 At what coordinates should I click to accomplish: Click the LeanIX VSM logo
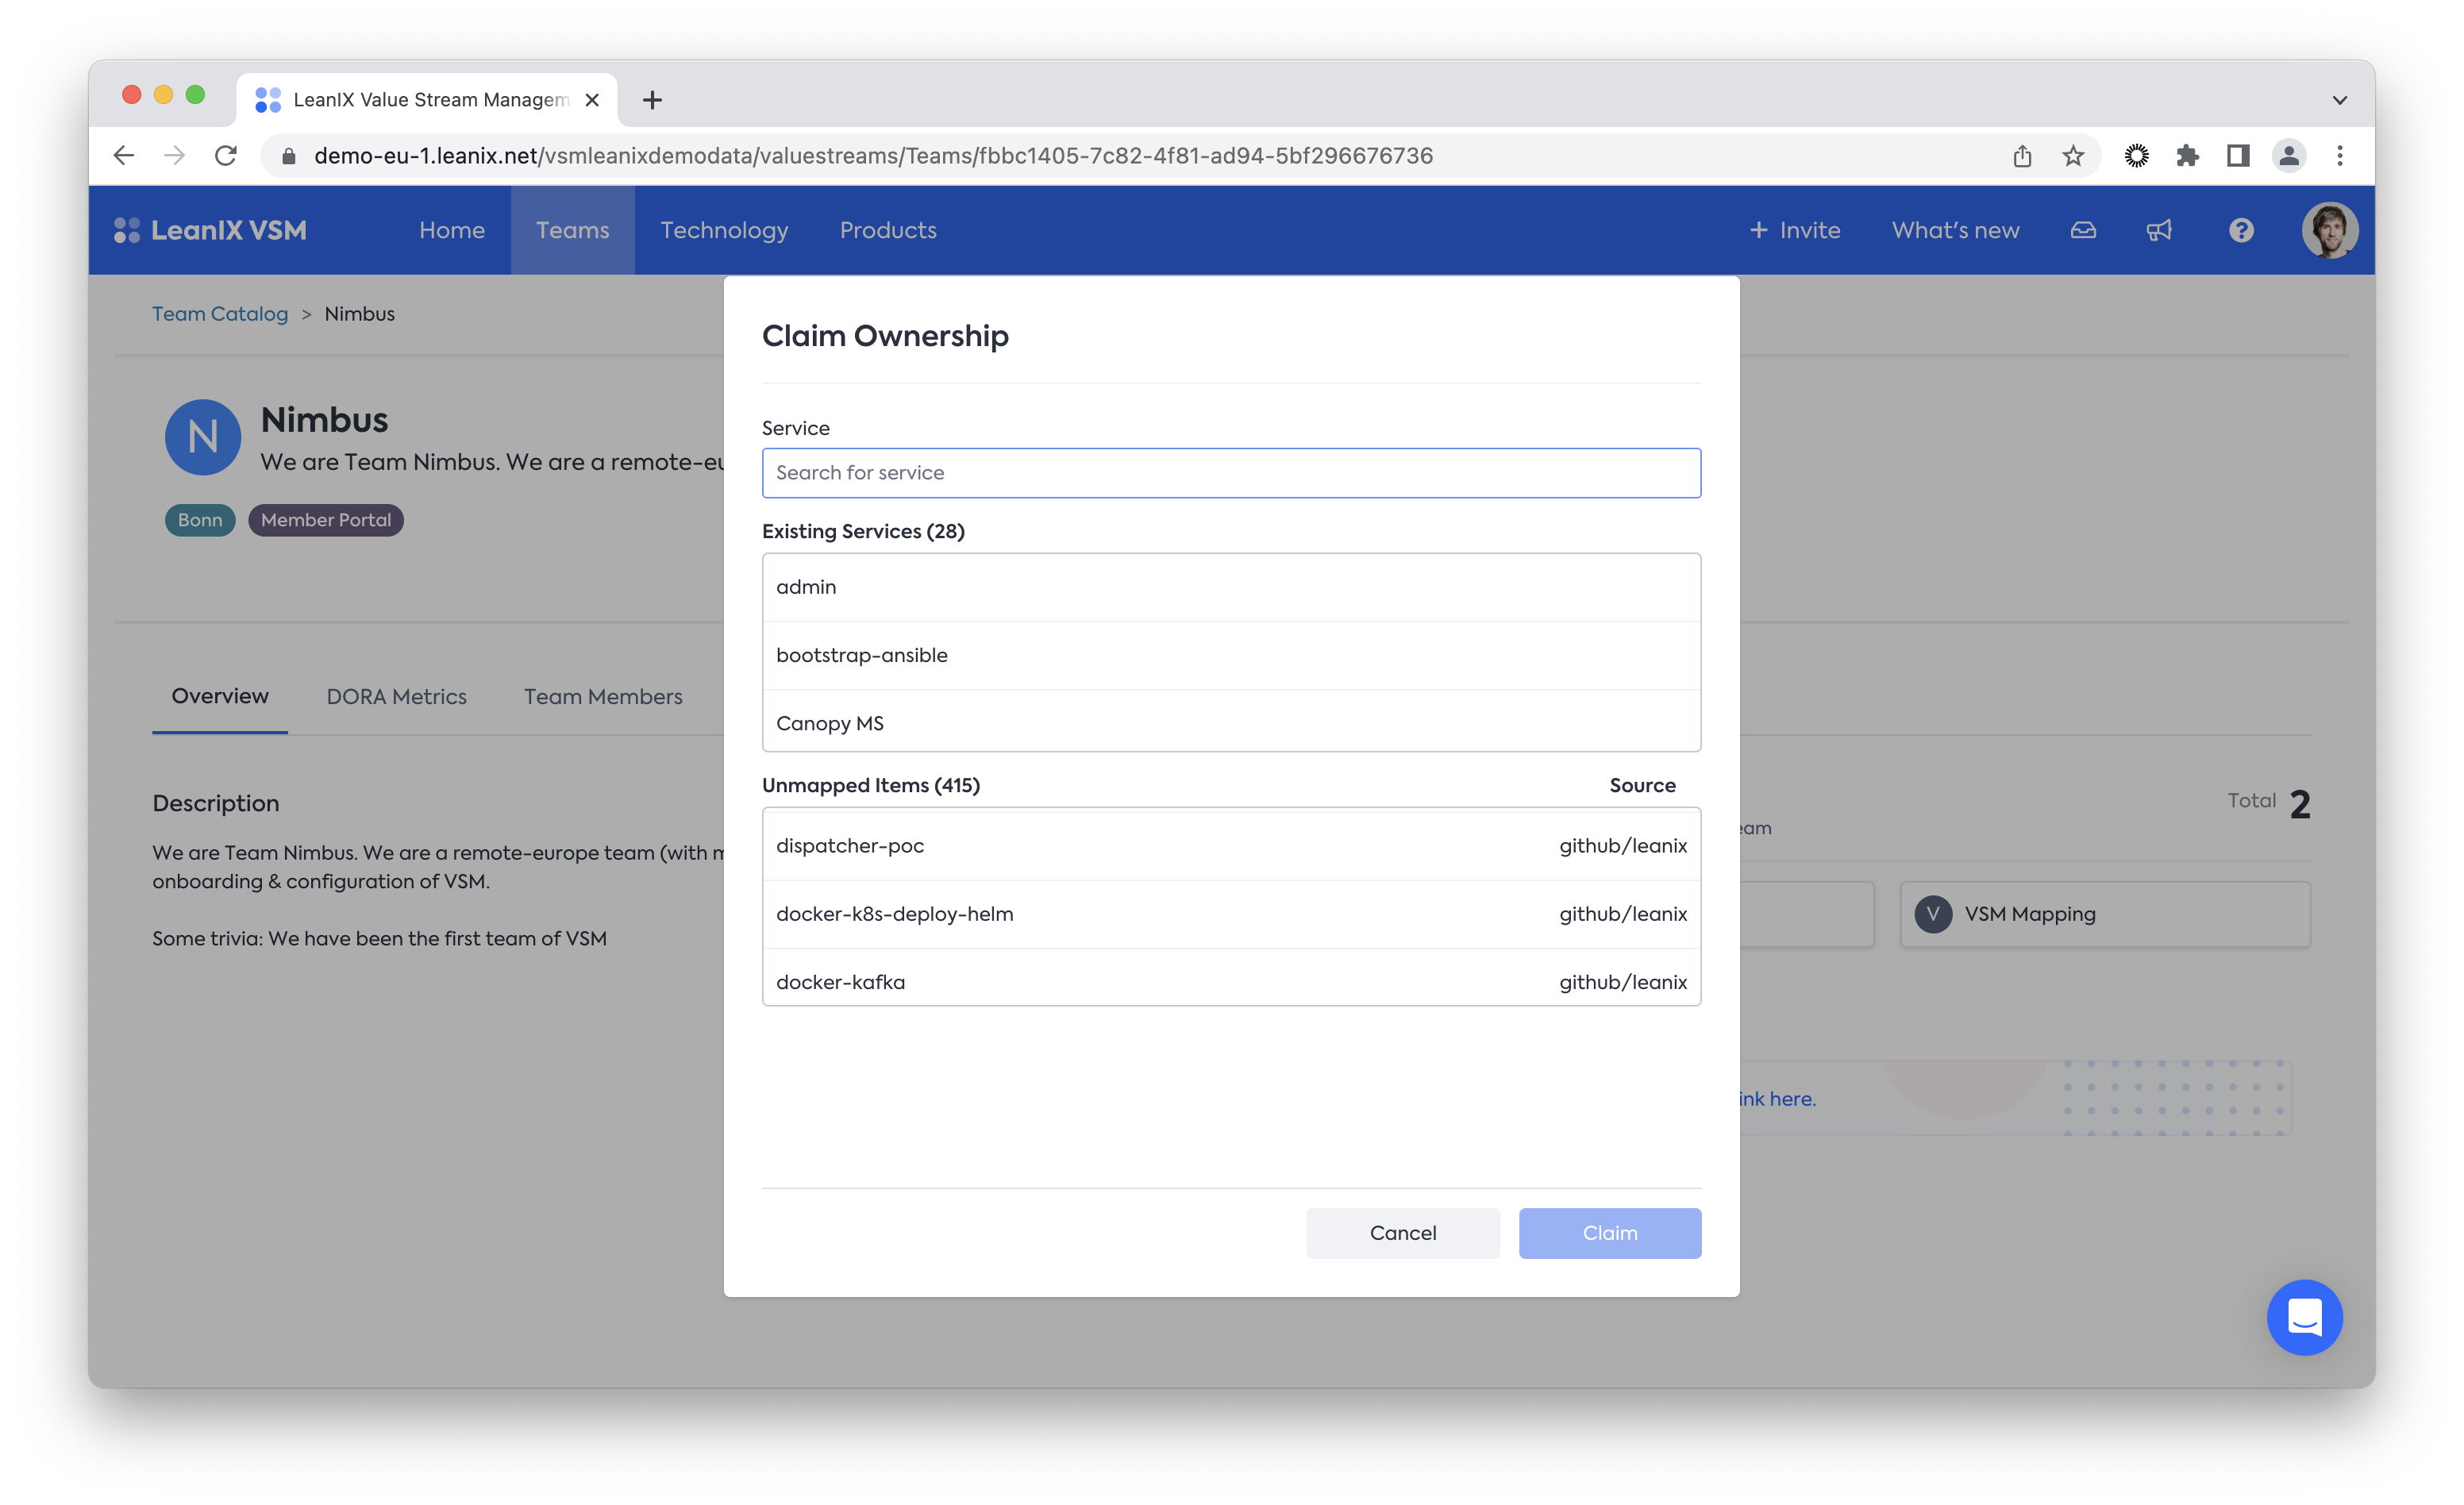[x=211, y=230]
